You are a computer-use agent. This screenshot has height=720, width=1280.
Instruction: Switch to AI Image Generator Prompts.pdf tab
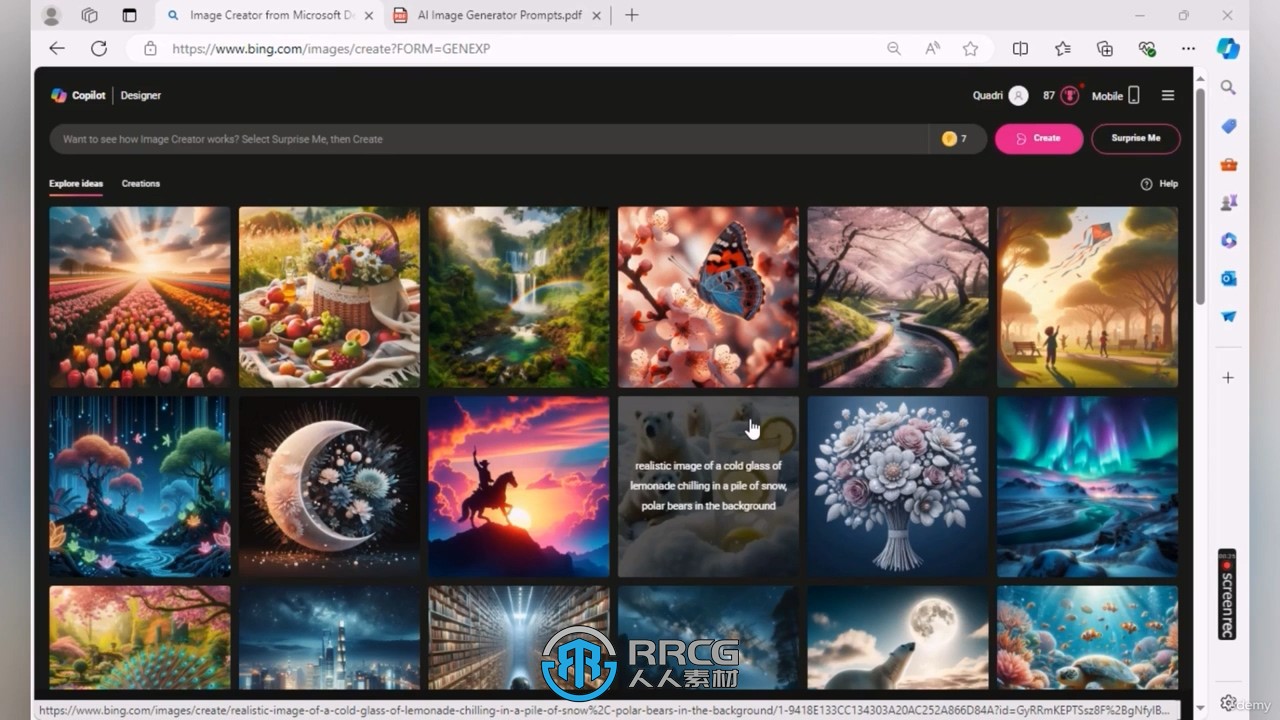tap(497, 15)
